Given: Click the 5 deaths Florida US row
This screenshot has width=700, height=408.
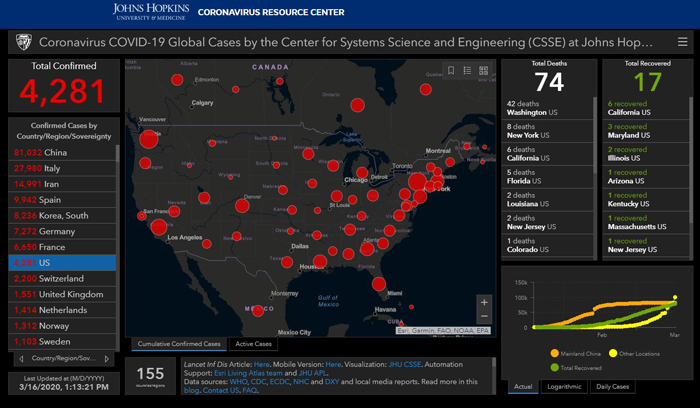Looking at the screenshot, I should (547, 177).
